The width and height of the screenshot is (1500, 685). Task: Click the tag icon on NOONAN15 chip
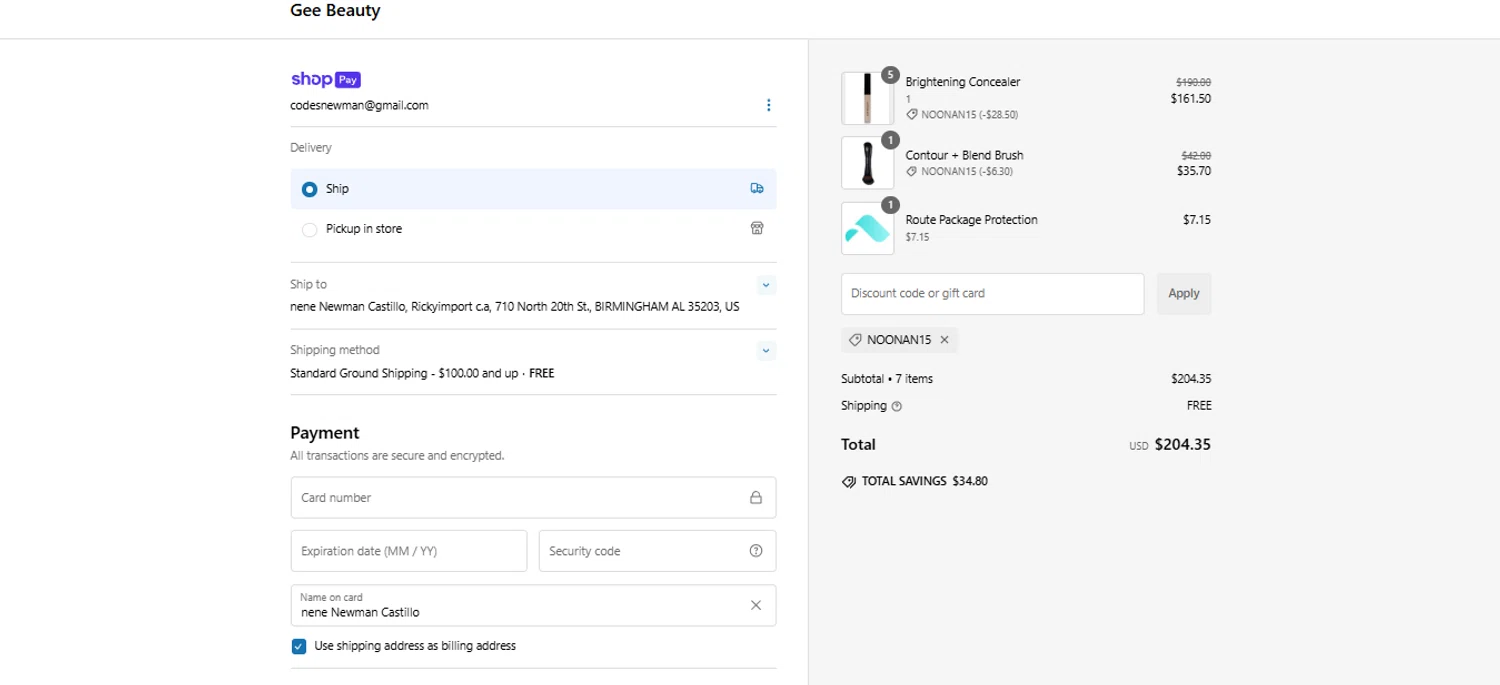855,340
